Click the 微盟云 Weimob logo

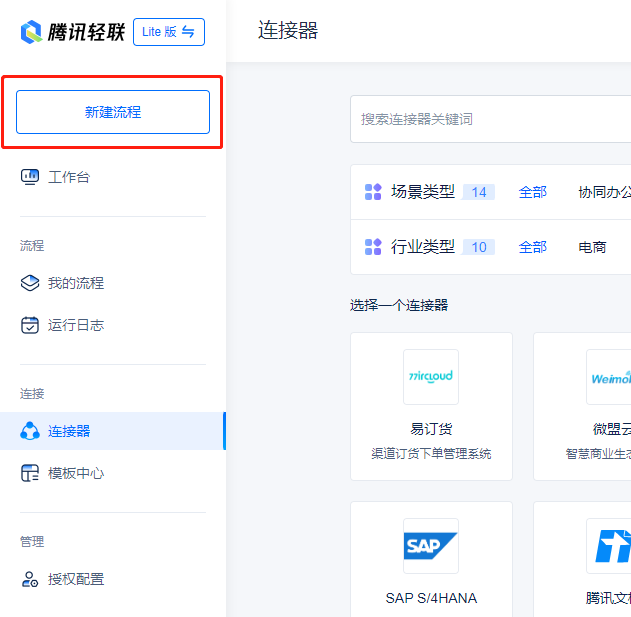coord(608,377)
